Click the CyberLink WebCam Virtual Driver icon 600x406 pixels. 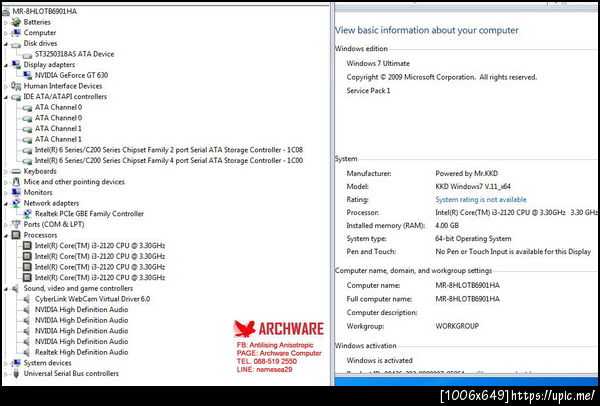tap(27, 299)
